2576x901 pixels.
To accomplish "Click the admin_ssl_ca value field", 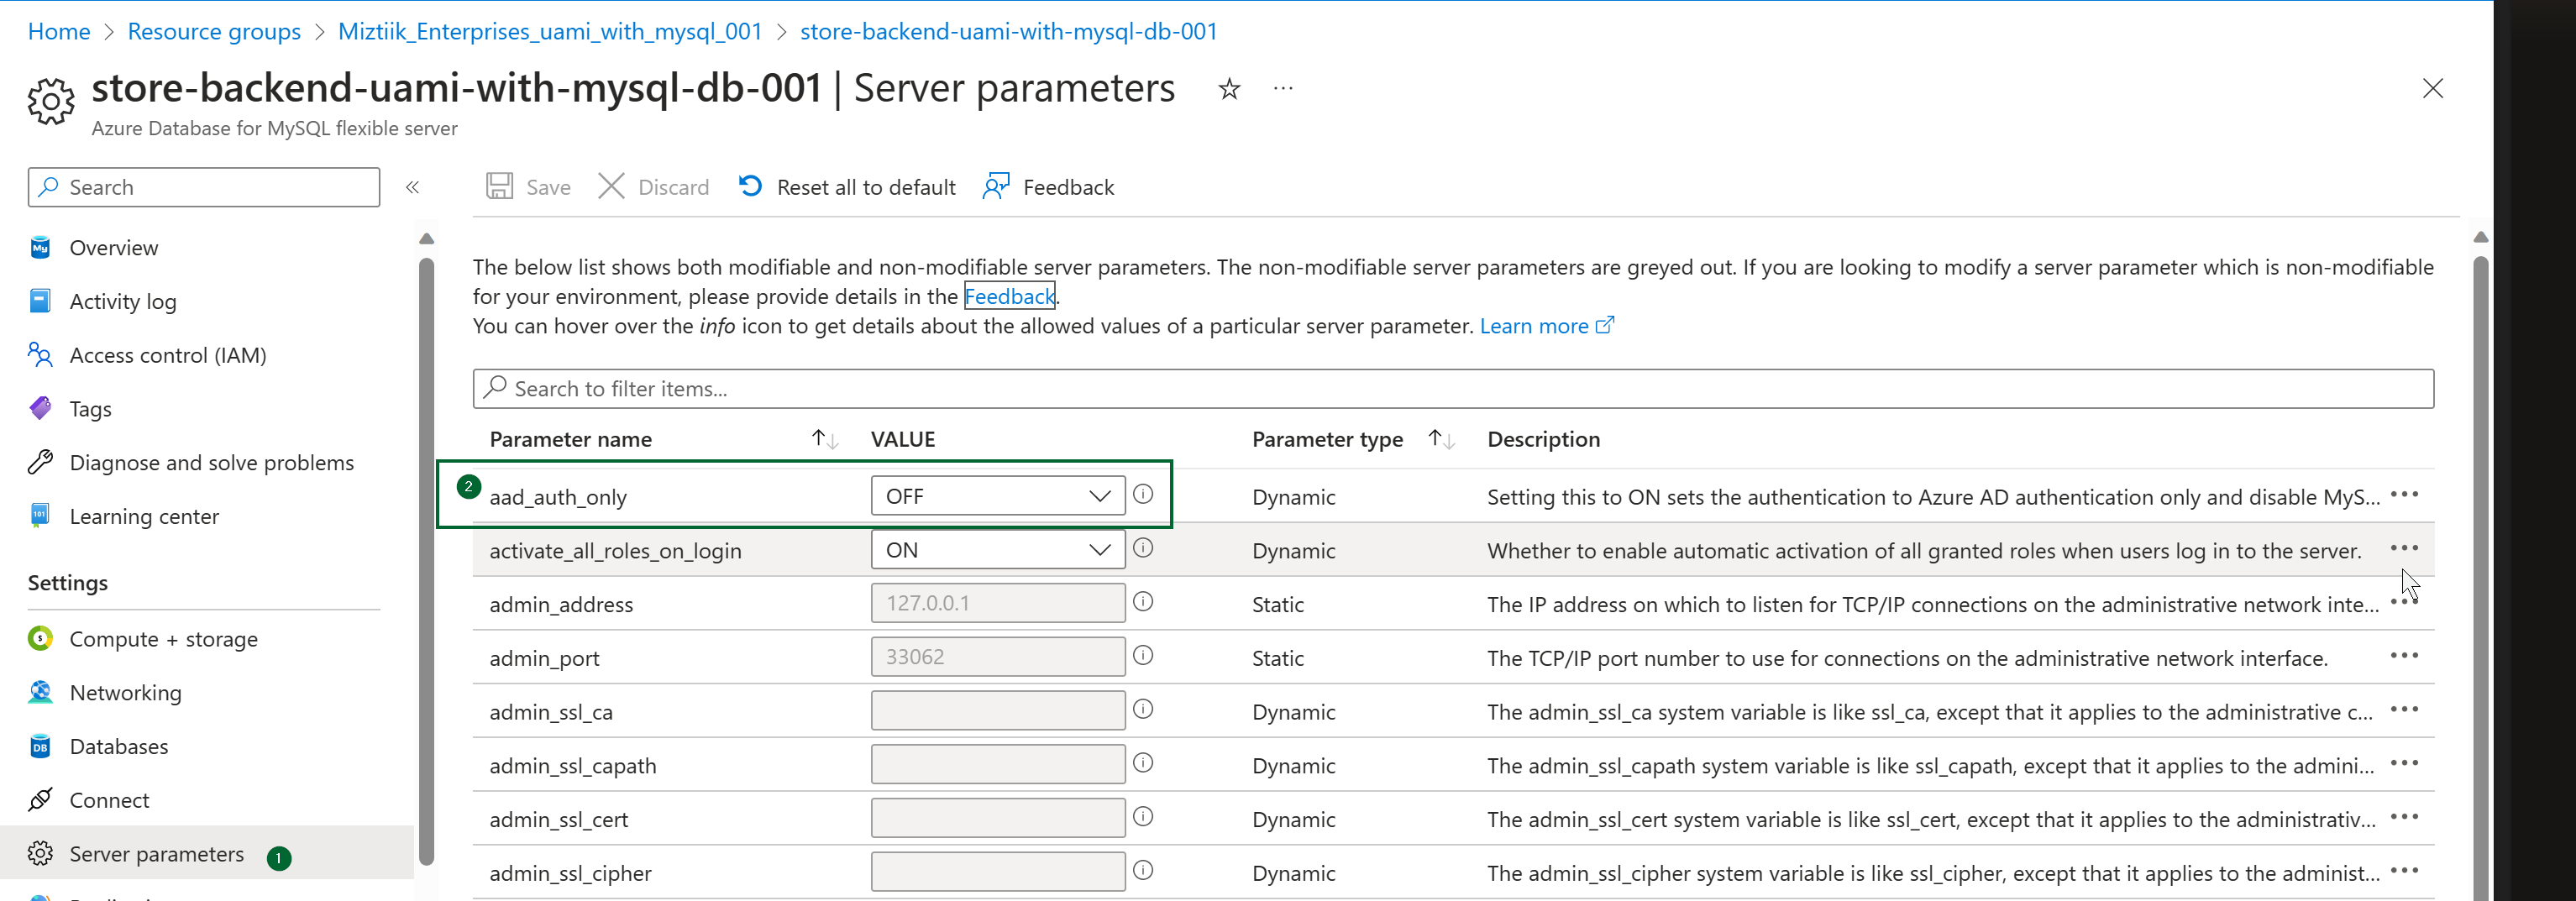I will click(x=998, y=711).
